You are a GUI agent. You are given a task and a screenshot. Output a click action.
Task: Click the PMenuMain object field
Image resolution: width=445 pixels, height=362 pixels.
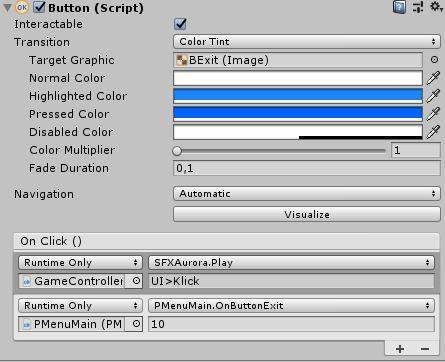[72, 324]
